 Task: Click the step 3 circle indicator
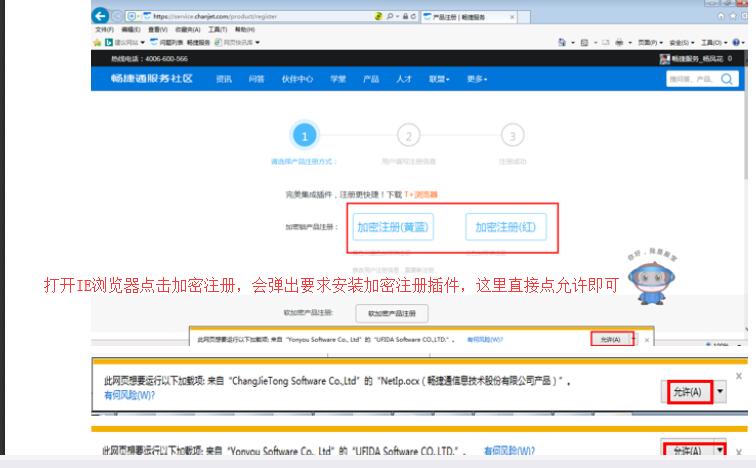click(512, 136)
